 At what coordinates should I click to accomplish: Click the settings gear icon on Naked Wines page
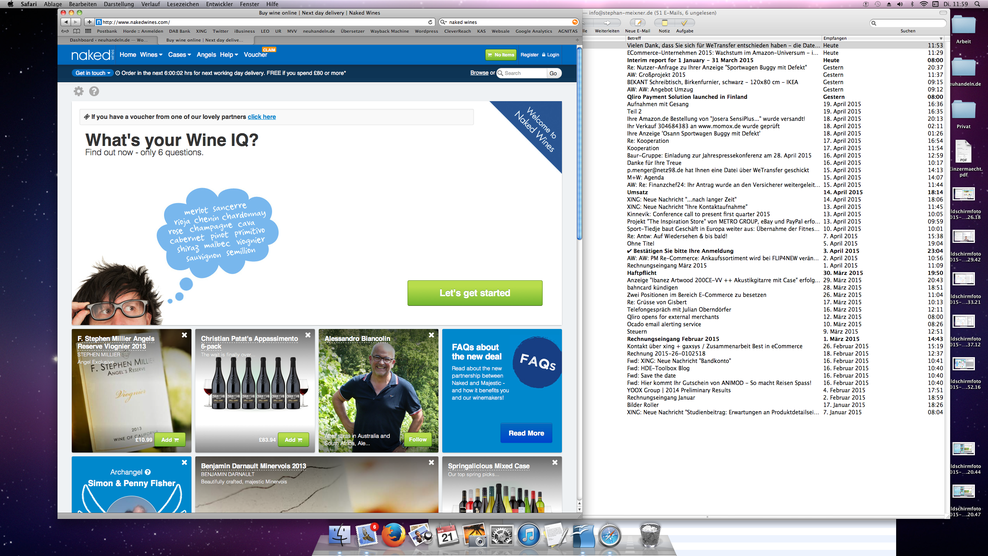tap(79, 91)
